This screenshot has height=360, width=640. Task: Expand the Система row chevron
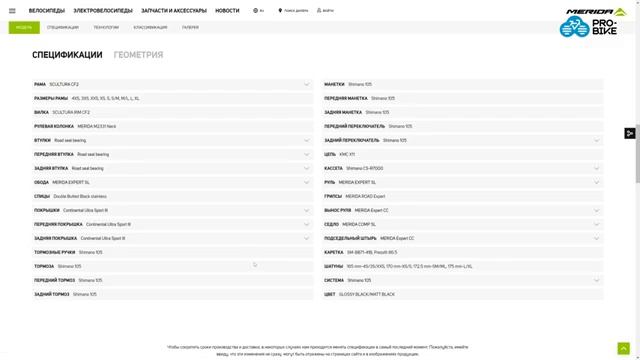[596, 280]
